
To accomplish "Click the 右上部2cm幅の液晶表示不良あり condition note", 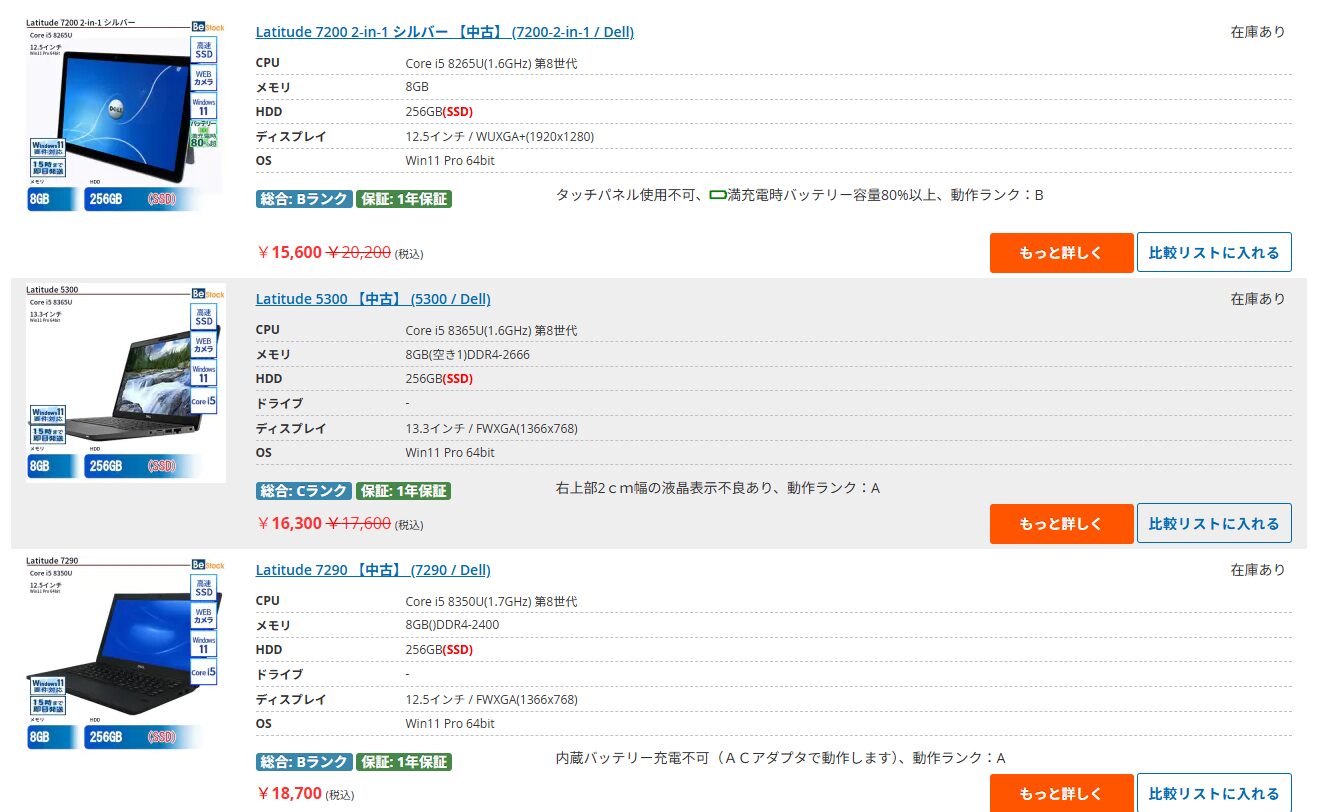I will (663, 488).
